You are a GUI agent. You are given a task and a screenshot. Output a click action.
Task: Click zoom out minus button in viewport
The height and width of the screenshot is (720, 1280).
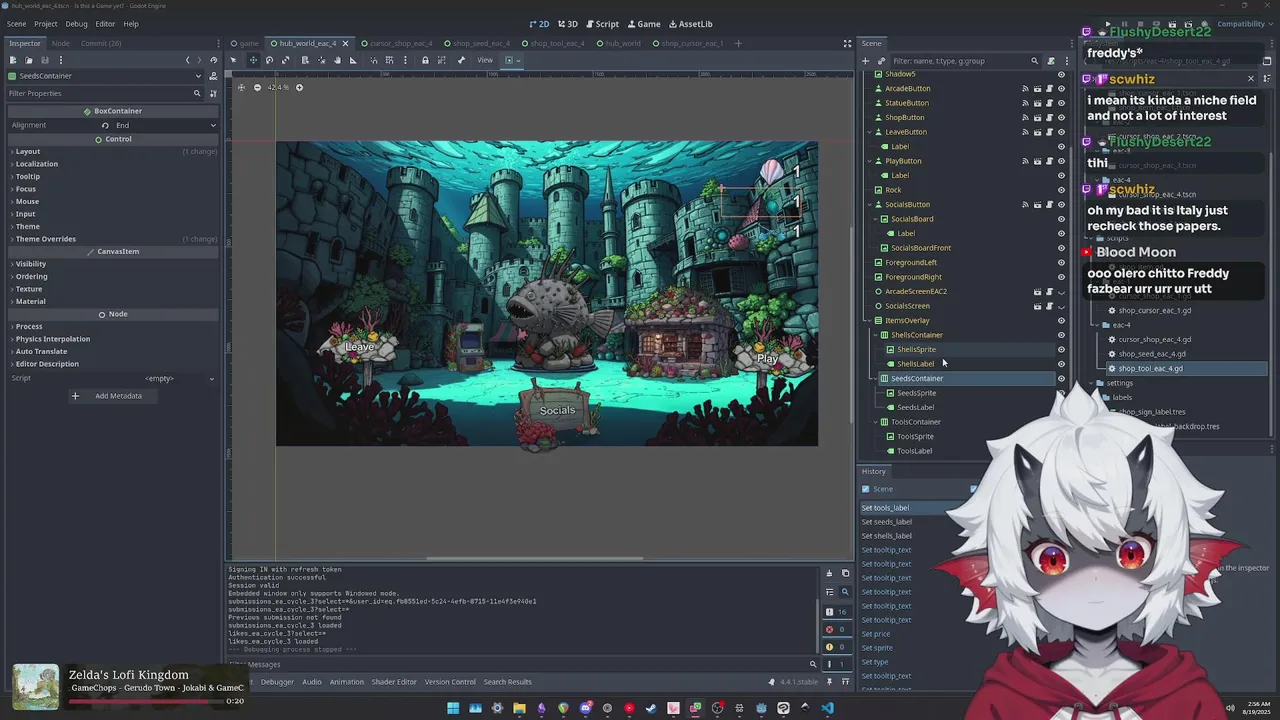(257, 87)
